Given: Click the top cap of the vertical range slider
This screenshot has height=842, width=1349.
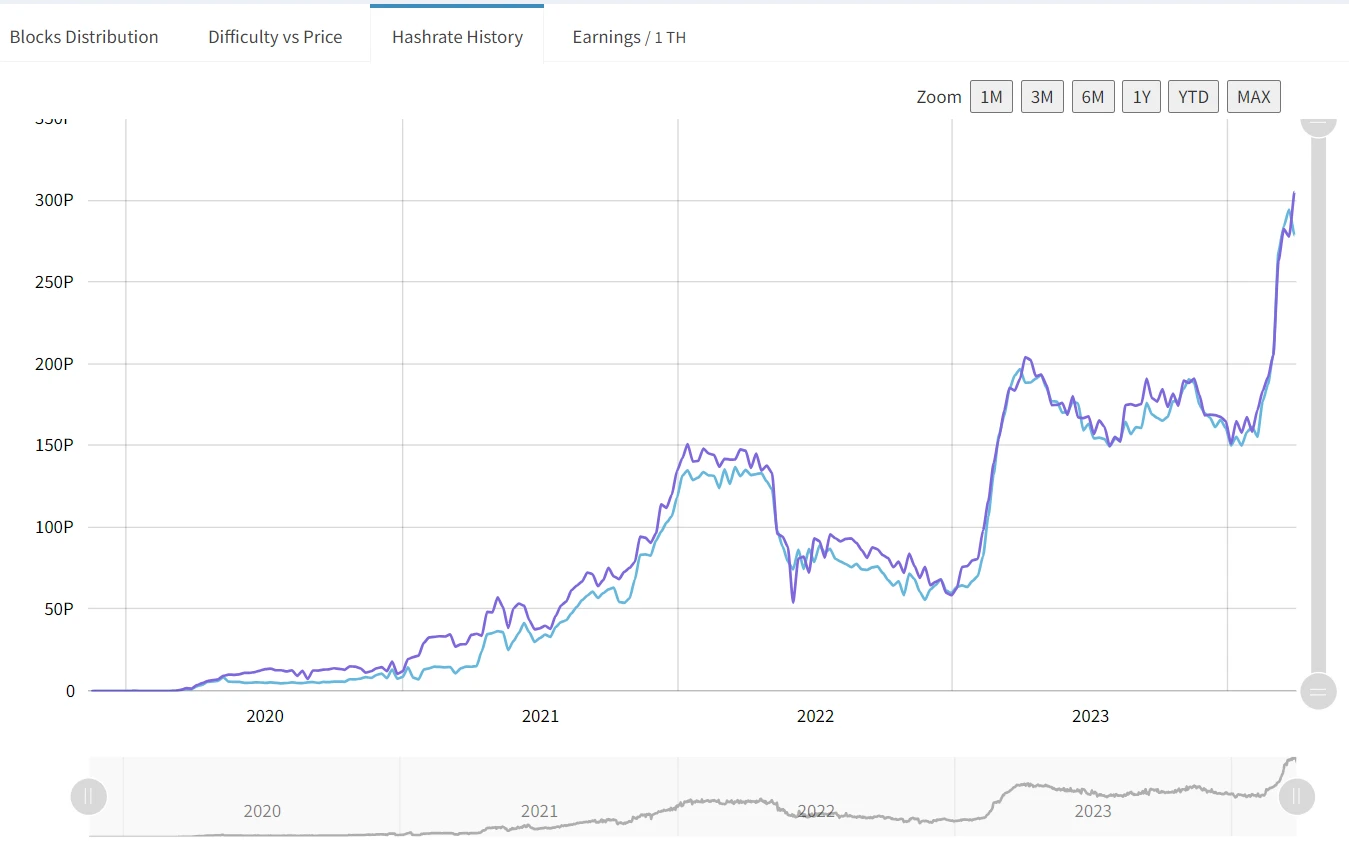Looking at the screenshot, I should (x=1318, y=123).
